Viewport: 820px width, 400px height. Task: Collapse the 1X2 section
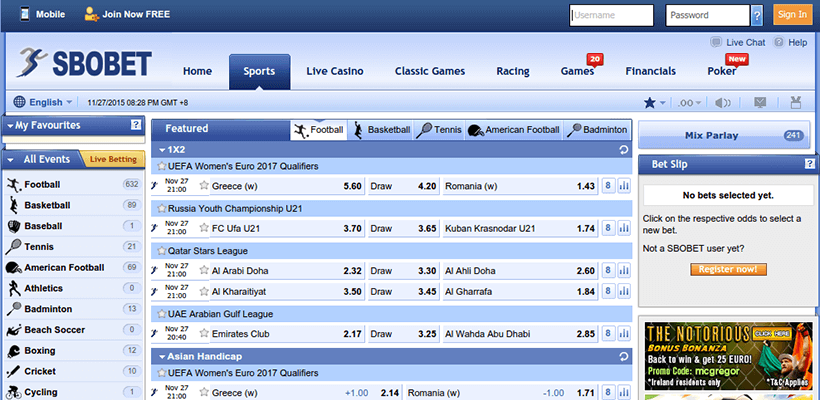(160, 149)
